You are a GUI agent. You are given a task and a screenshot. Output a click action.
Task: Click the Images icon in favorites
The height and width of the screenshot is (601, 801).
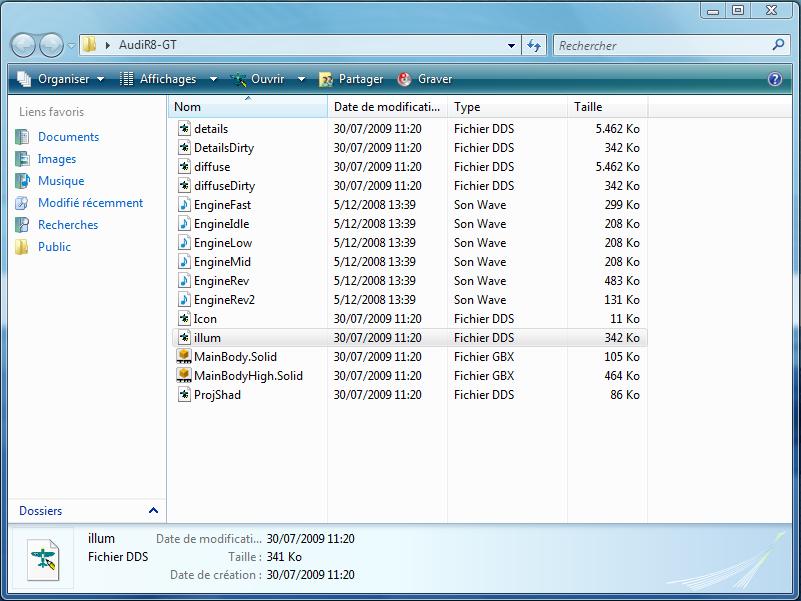click(x=22, y=159)
